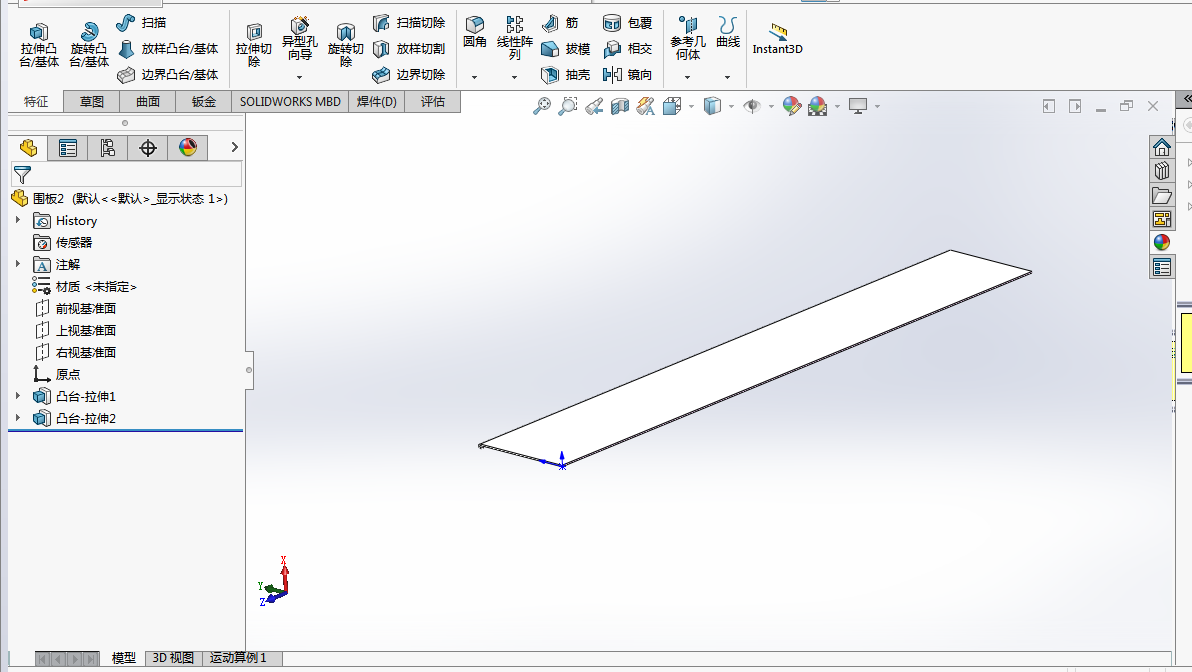This screenshot has height=672, width=1192.
Task: Open Reference Geometry dropdown arrow
Action: [x=687, y=77]
